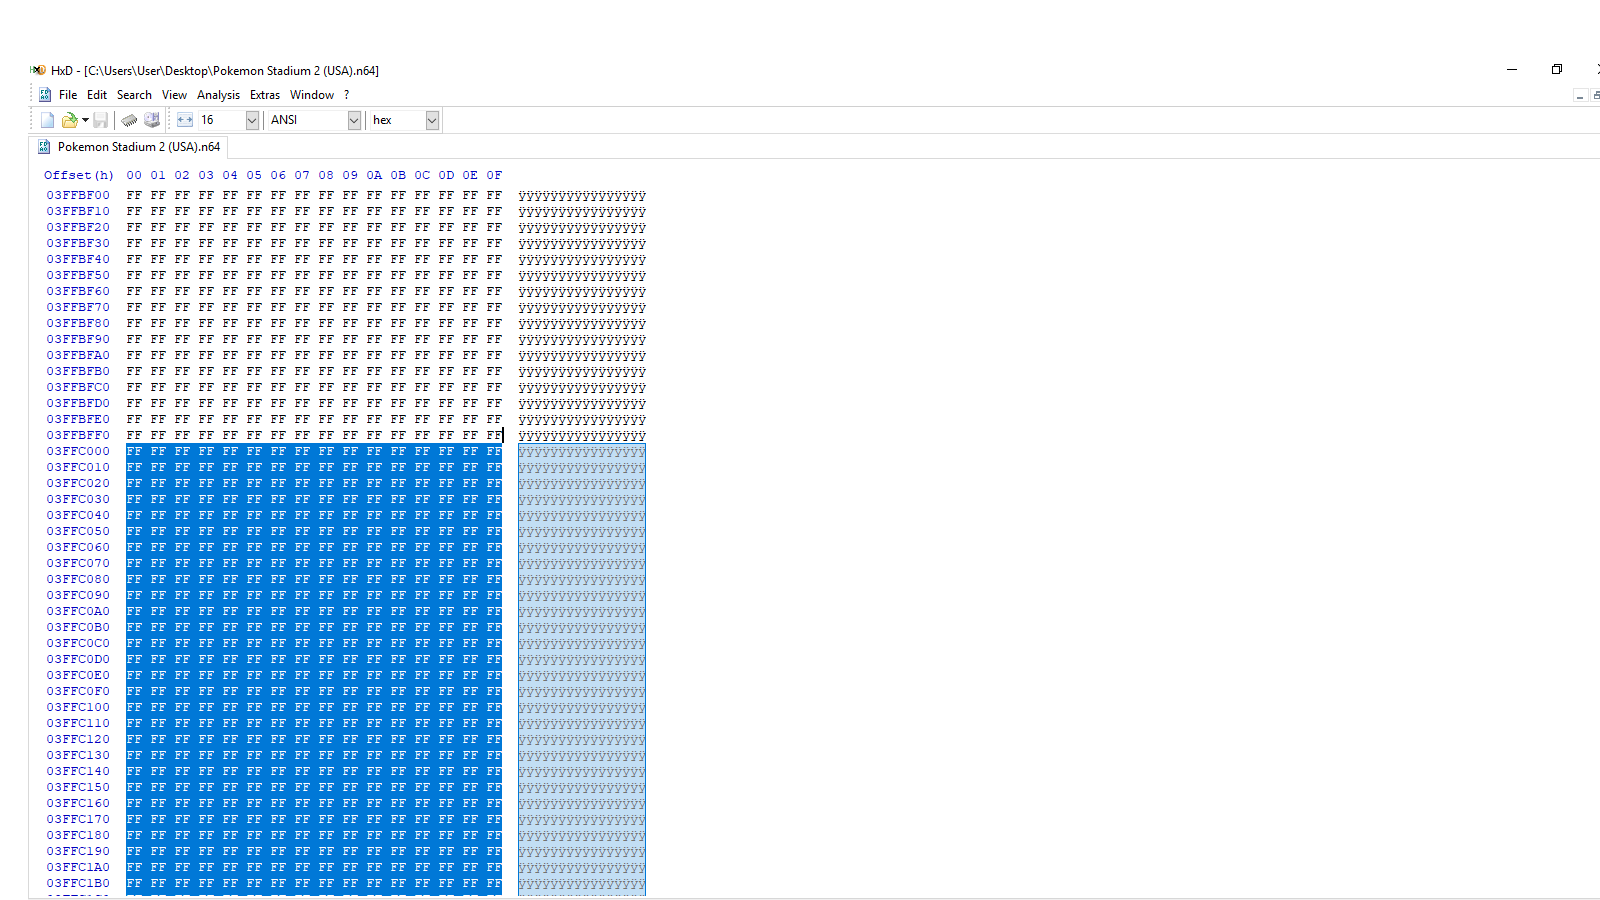This screenshot has width=1600, height=900.
Task: Open the ? help menu
Action: pos(347,95)
